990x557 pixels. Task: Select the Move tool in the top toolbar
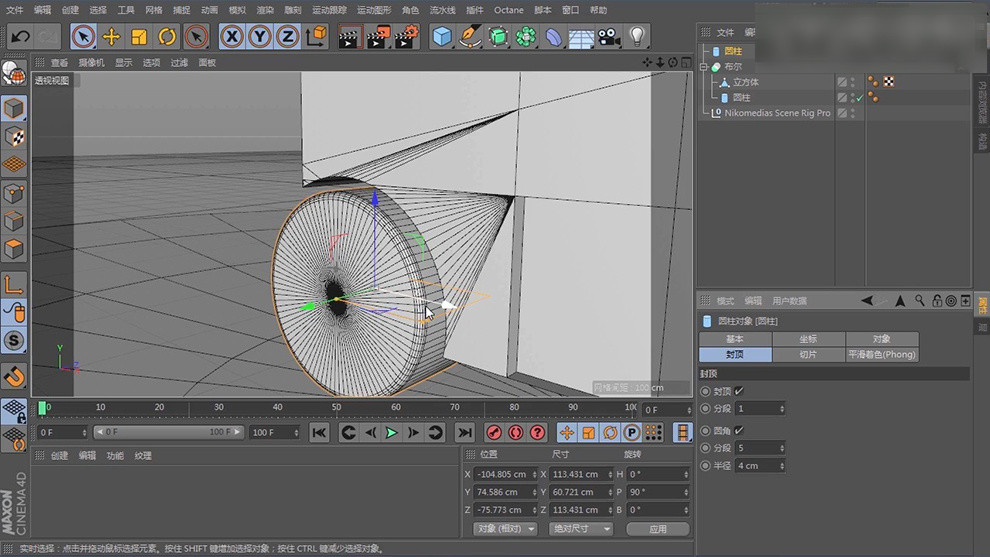click(x=111, y=37)
